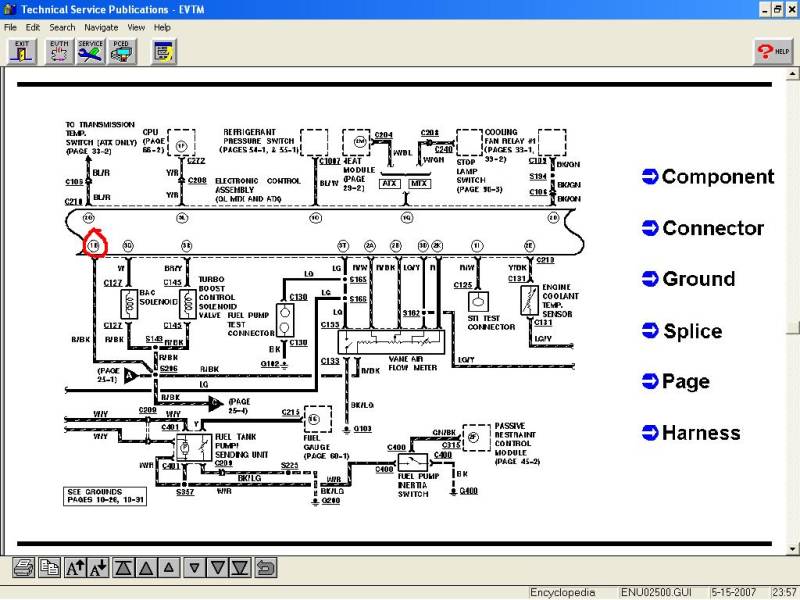The width and height of the screenshot is (800, 600).
Task: Decrease text size with A-down icon
Action: pos(98,567)
